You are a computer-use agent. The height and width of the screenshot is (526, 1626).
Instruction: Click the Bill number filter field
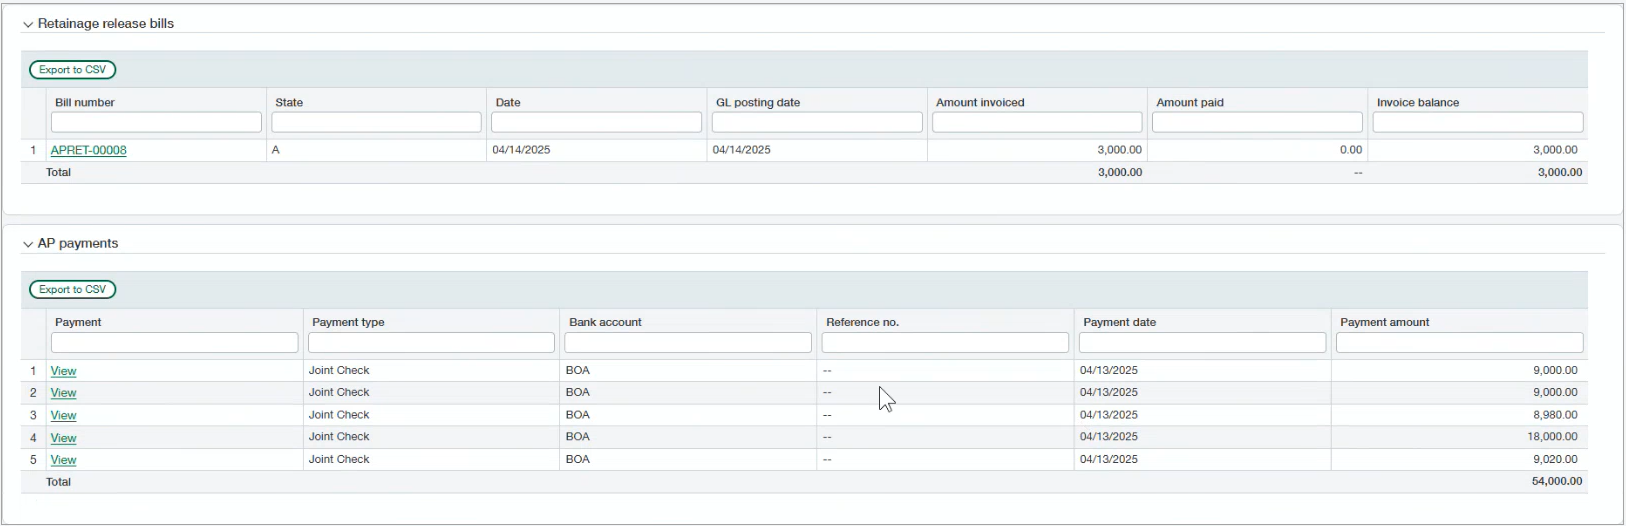point(156,122)
